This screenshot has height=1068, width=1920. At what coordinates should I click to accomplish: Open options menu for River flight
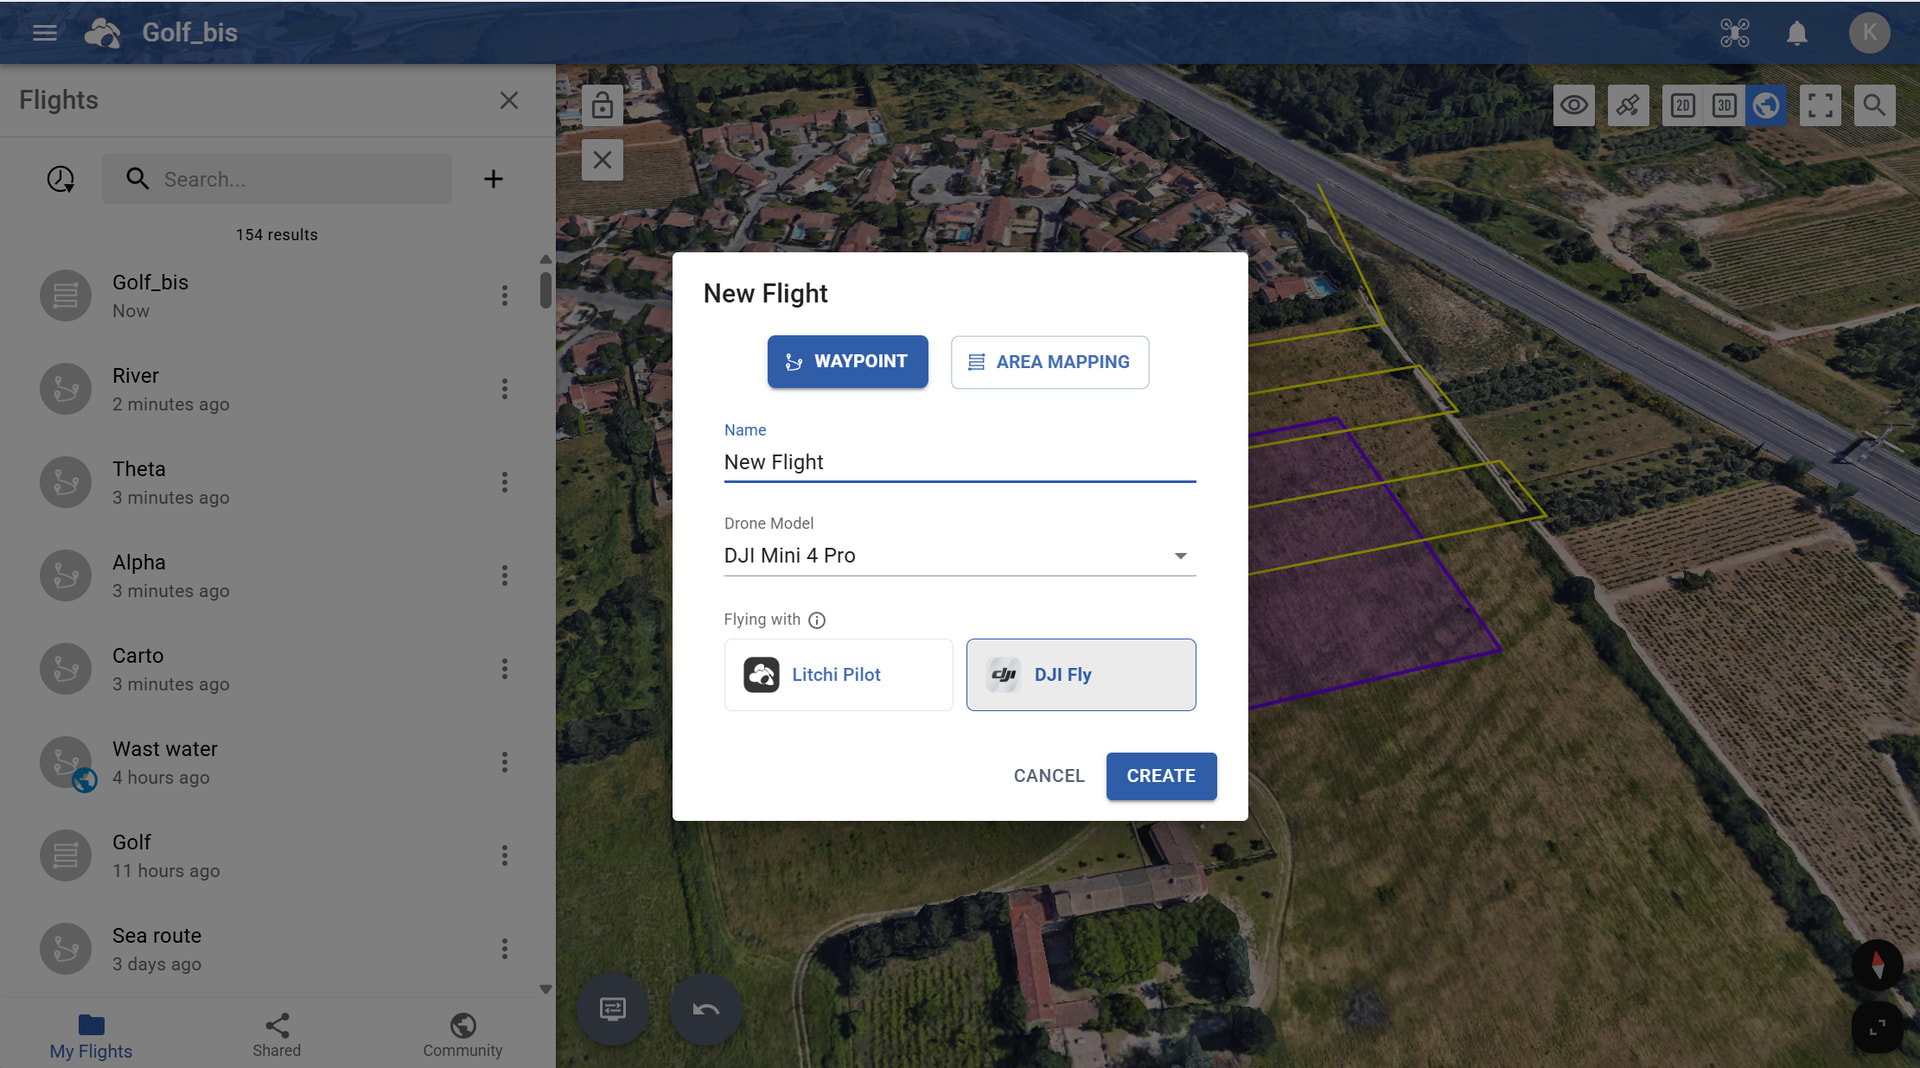tap(504, 389)
